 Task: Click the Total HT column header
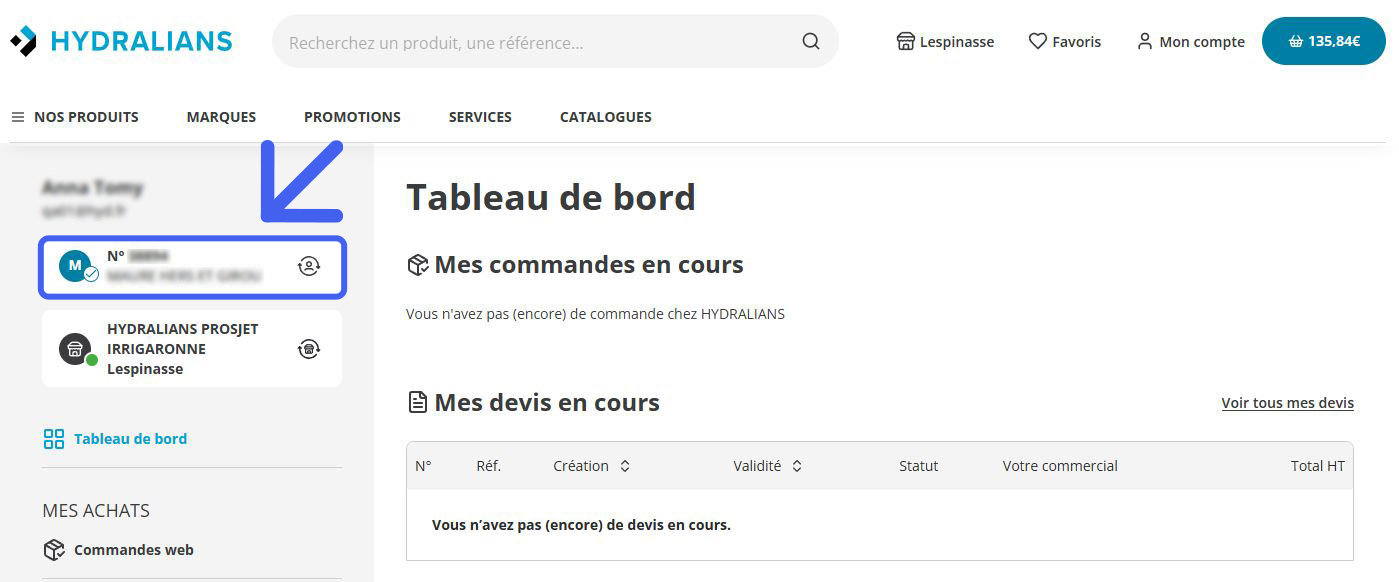pos(1318,466)
